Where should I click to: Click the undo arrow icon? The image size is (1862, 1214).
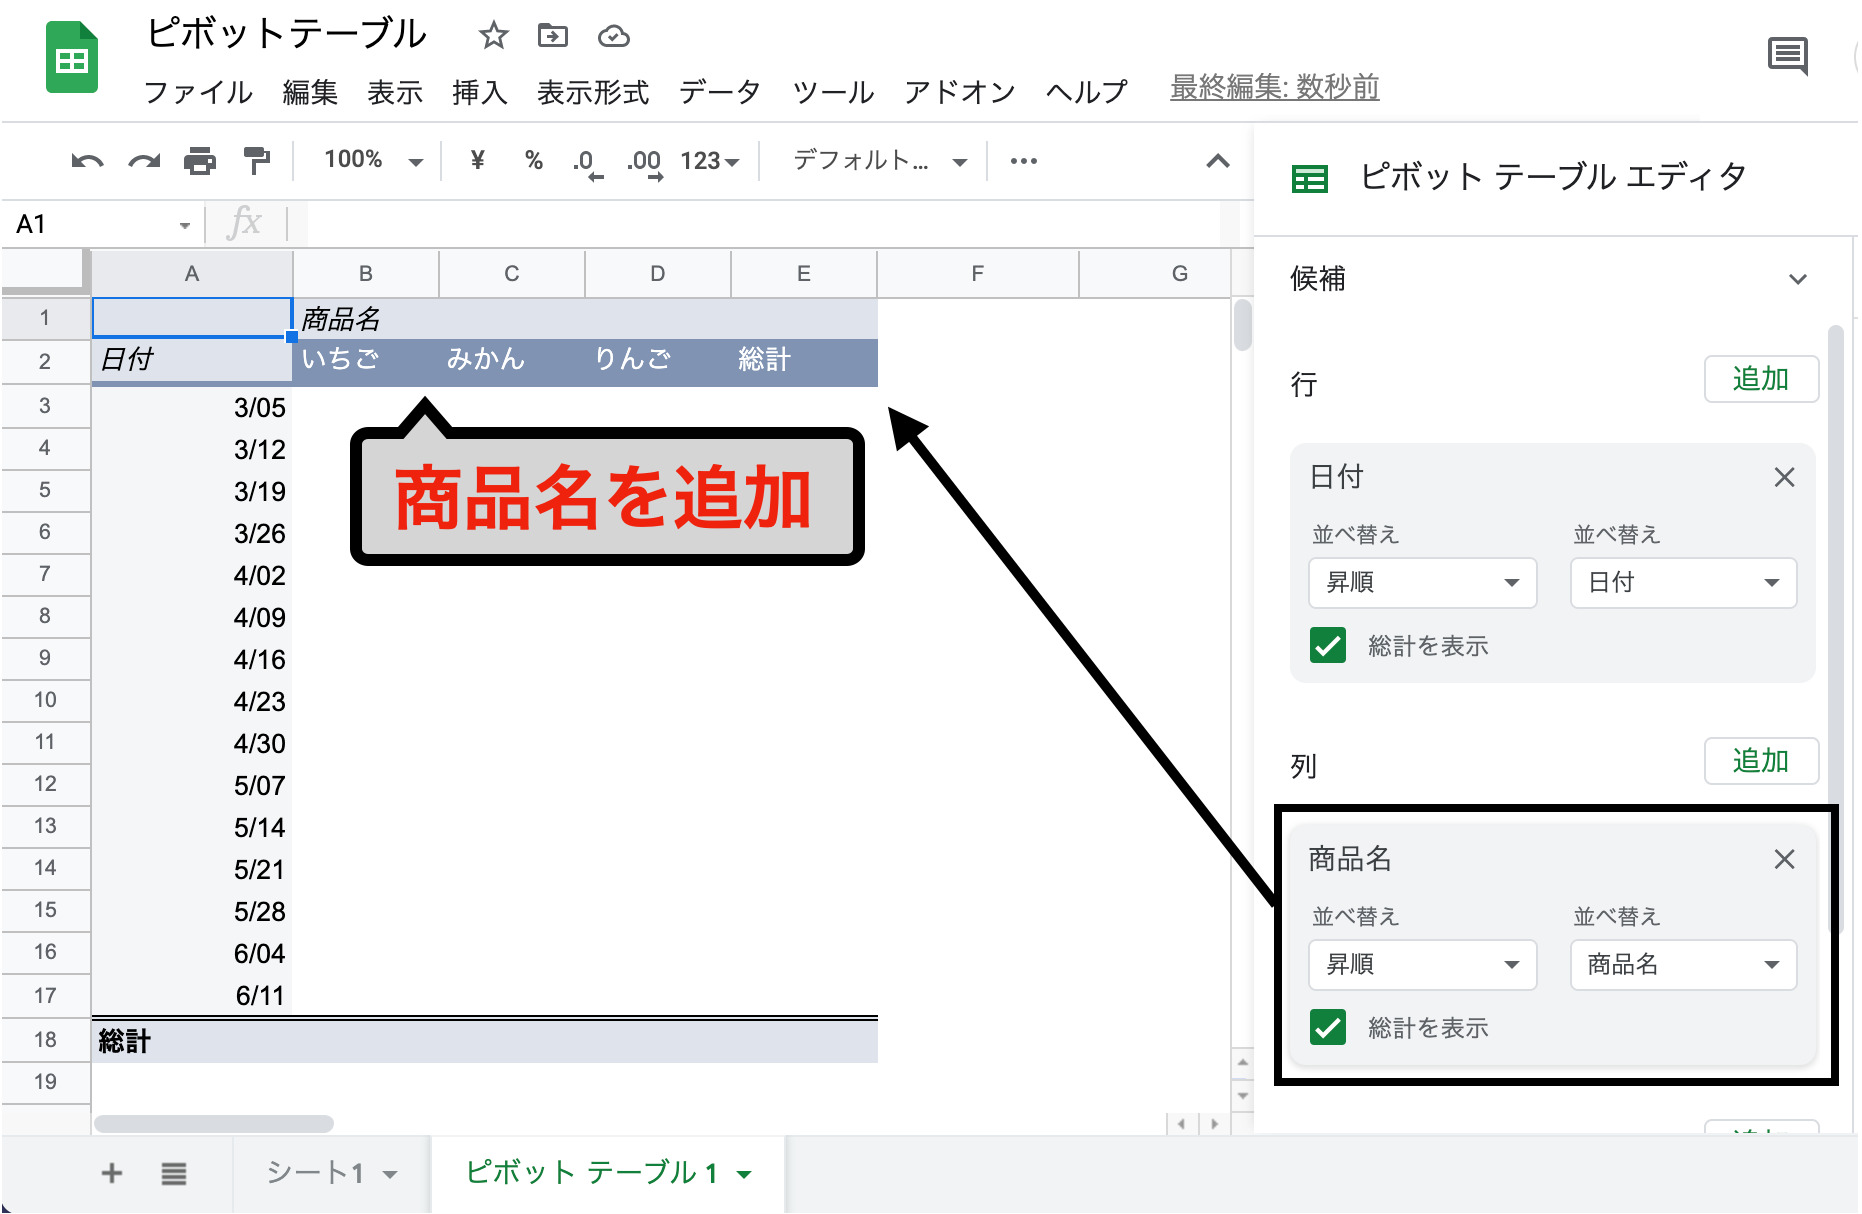87,161
